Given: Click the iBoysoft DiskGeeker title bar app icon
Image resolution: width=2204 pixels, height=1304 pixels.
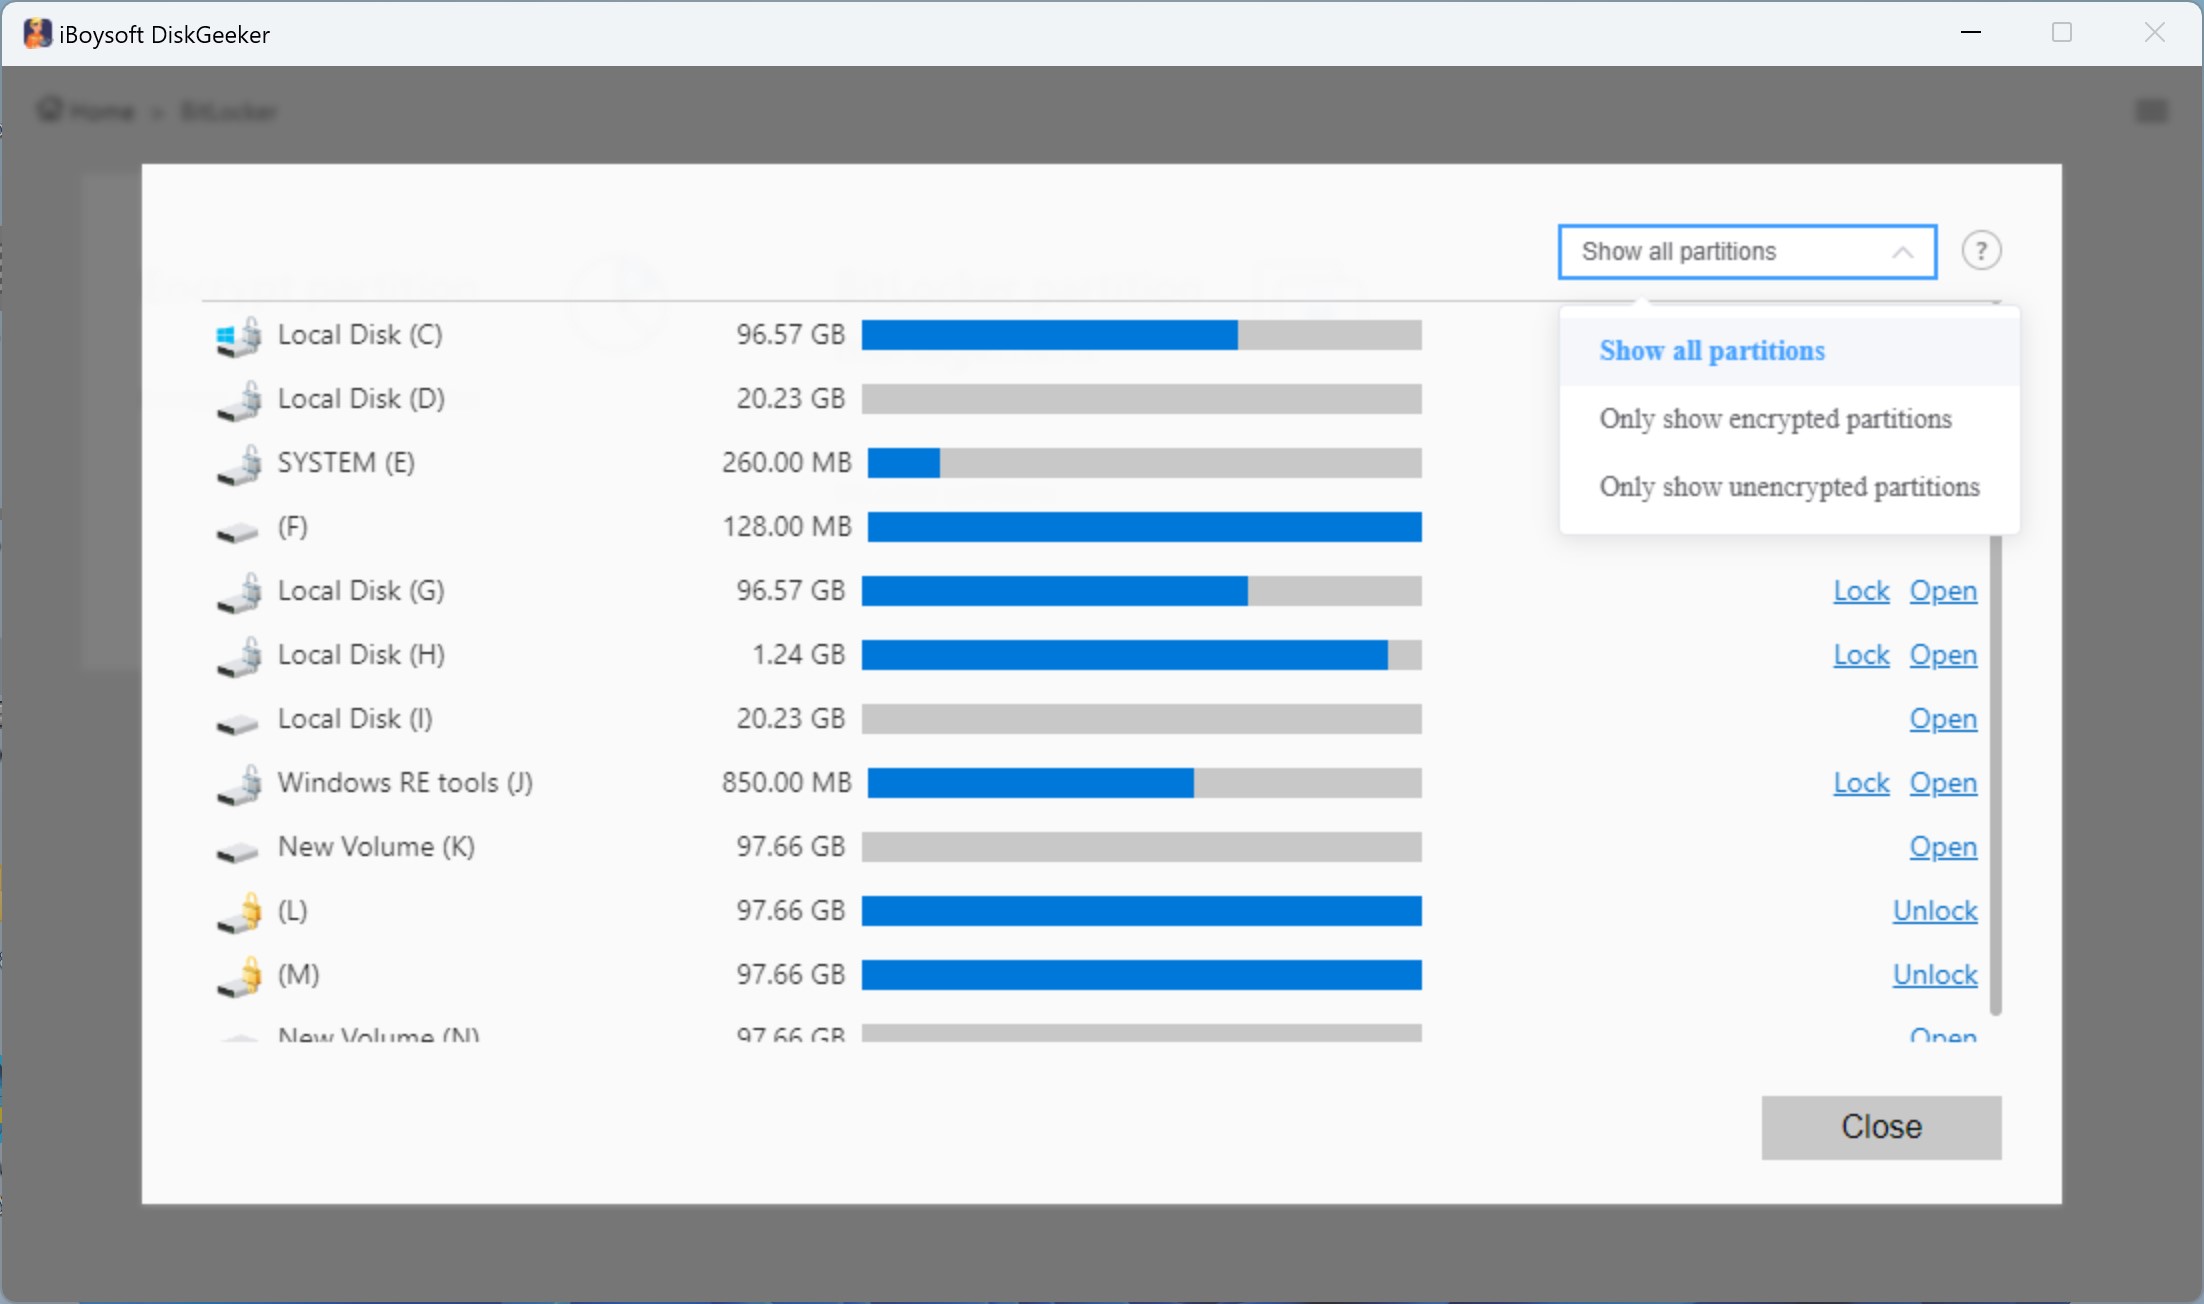Looking at the screenshot, I should pos(37,32).
